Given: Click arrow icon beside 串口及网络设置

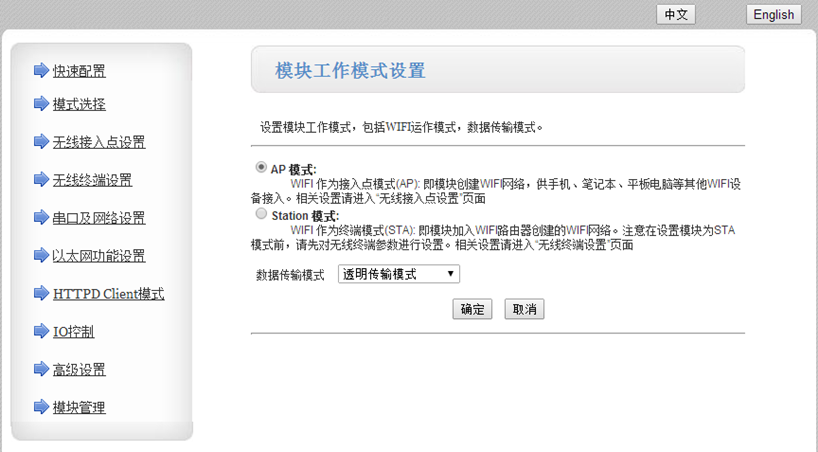Looking at the screenshot, I should point(41,217).
